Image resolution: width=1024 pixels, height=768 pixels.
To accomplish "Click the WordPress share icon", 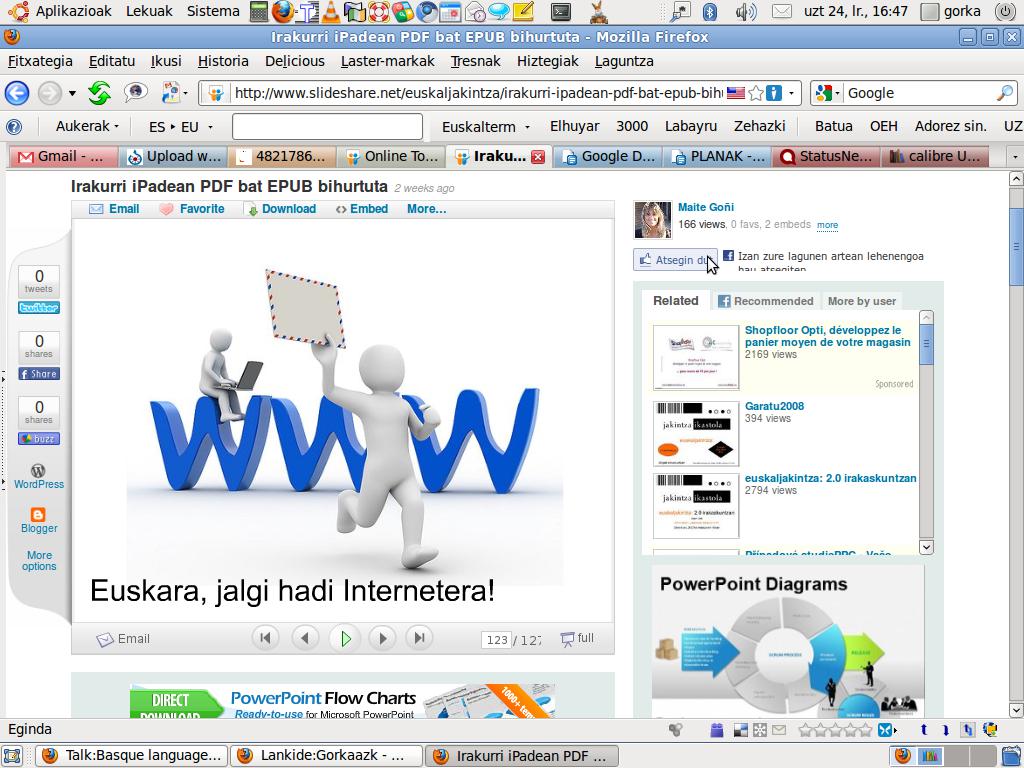I will coord(39,476).
